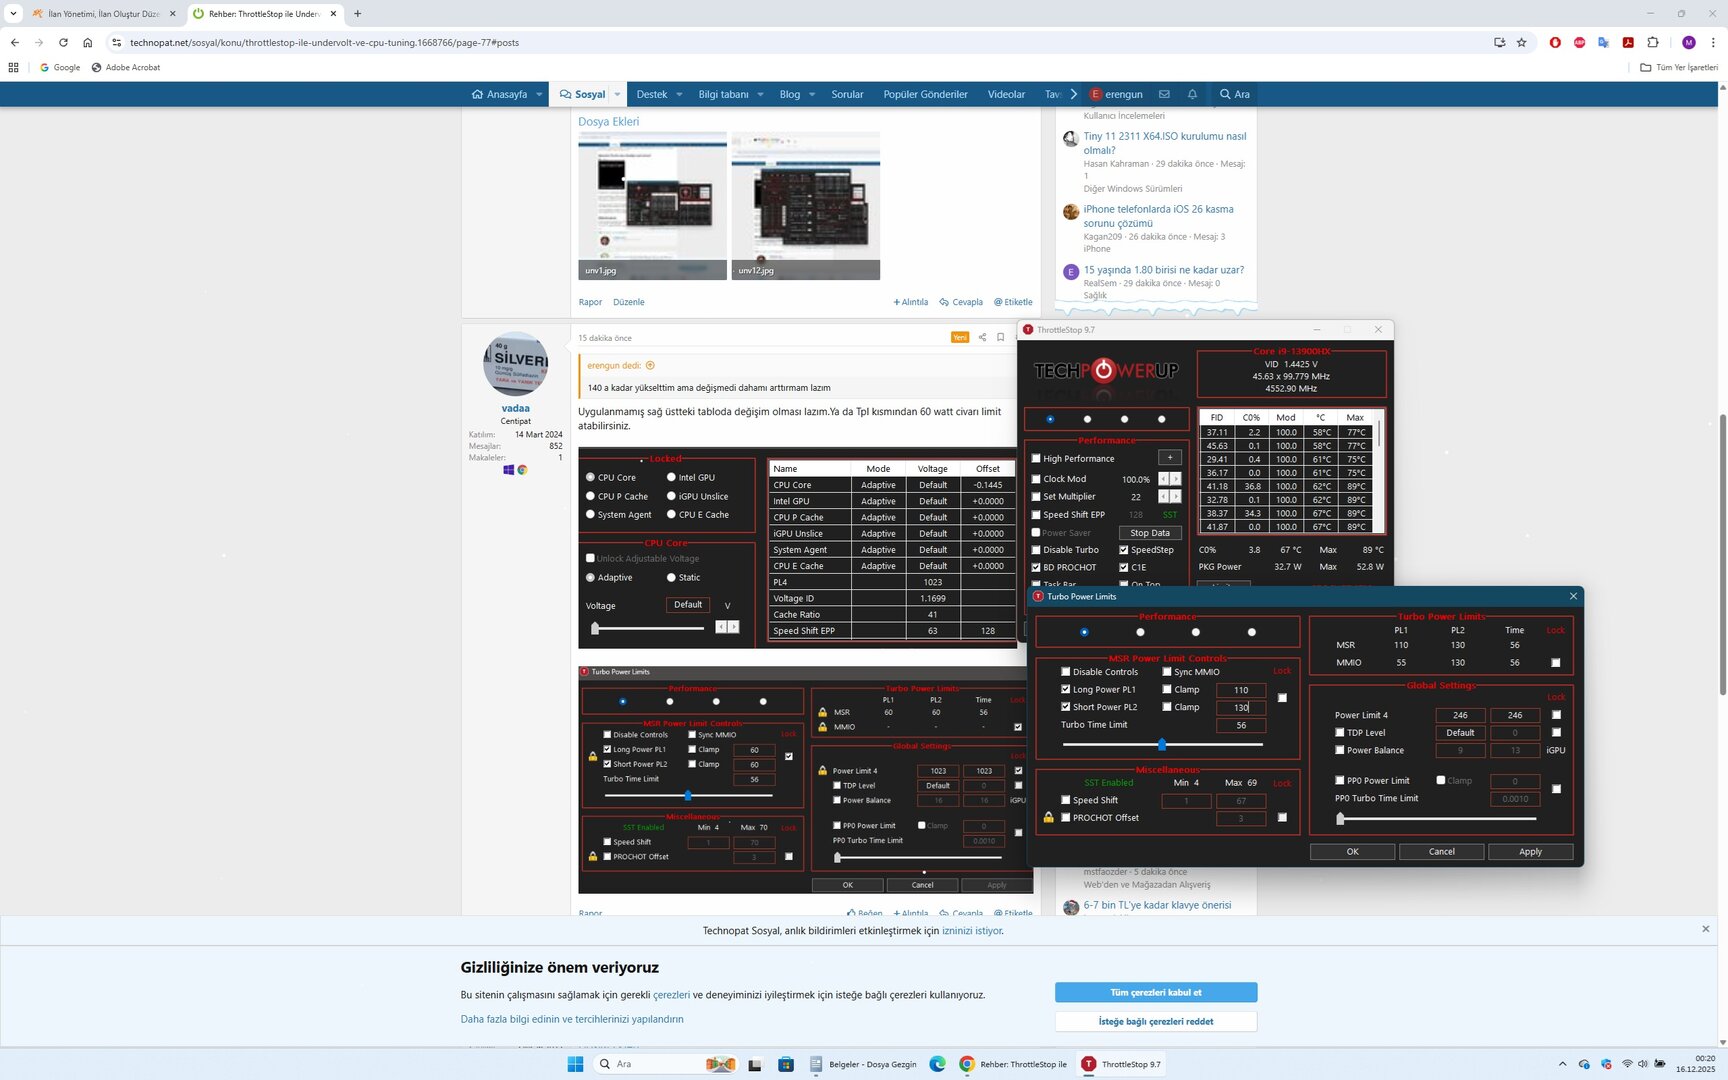Open the Adobe Acrobat bookmark

click(x=125, y=68)
